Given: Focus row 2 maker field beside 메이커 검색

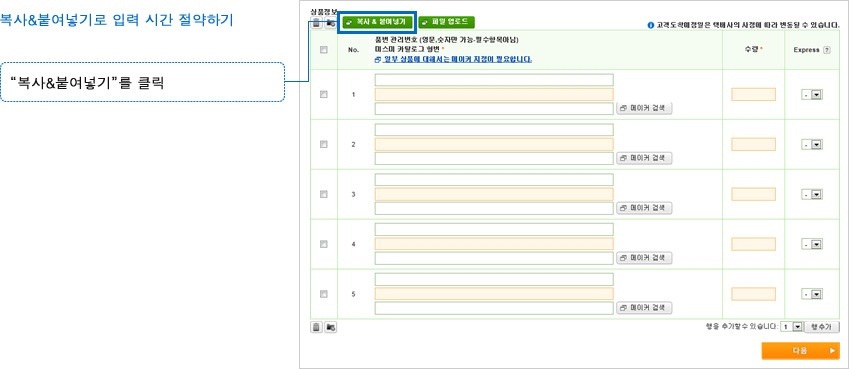Looking at the screenshot, I should point(494,158).
